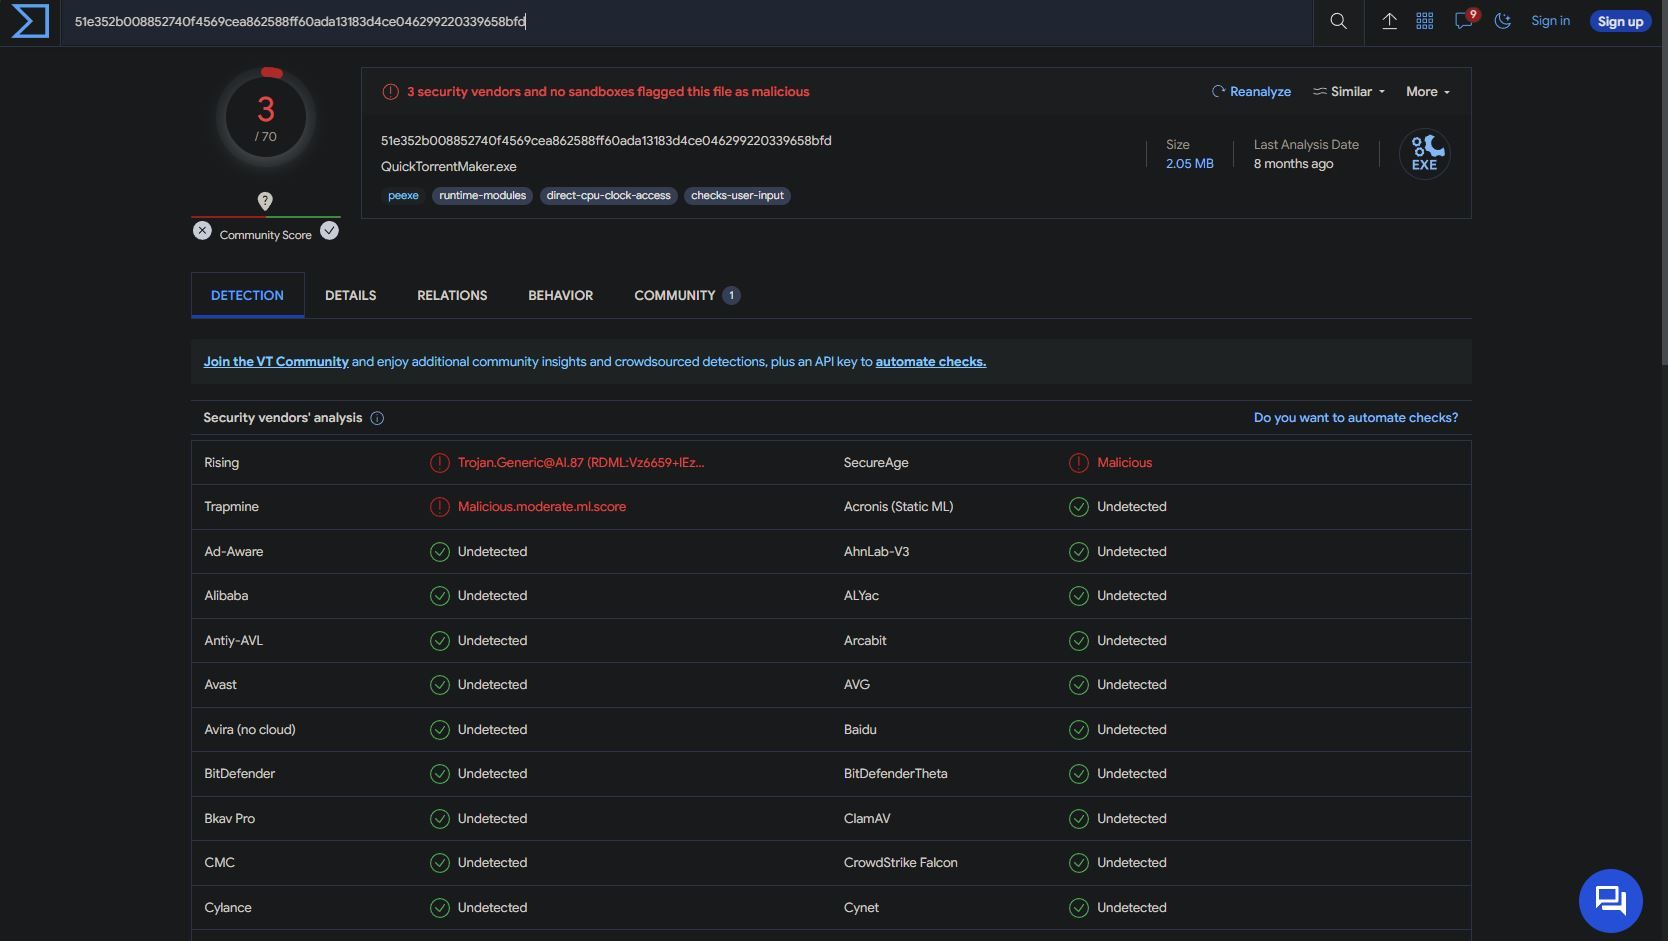
Task: Vote community score down with X
Action: [x=202, y=231]
